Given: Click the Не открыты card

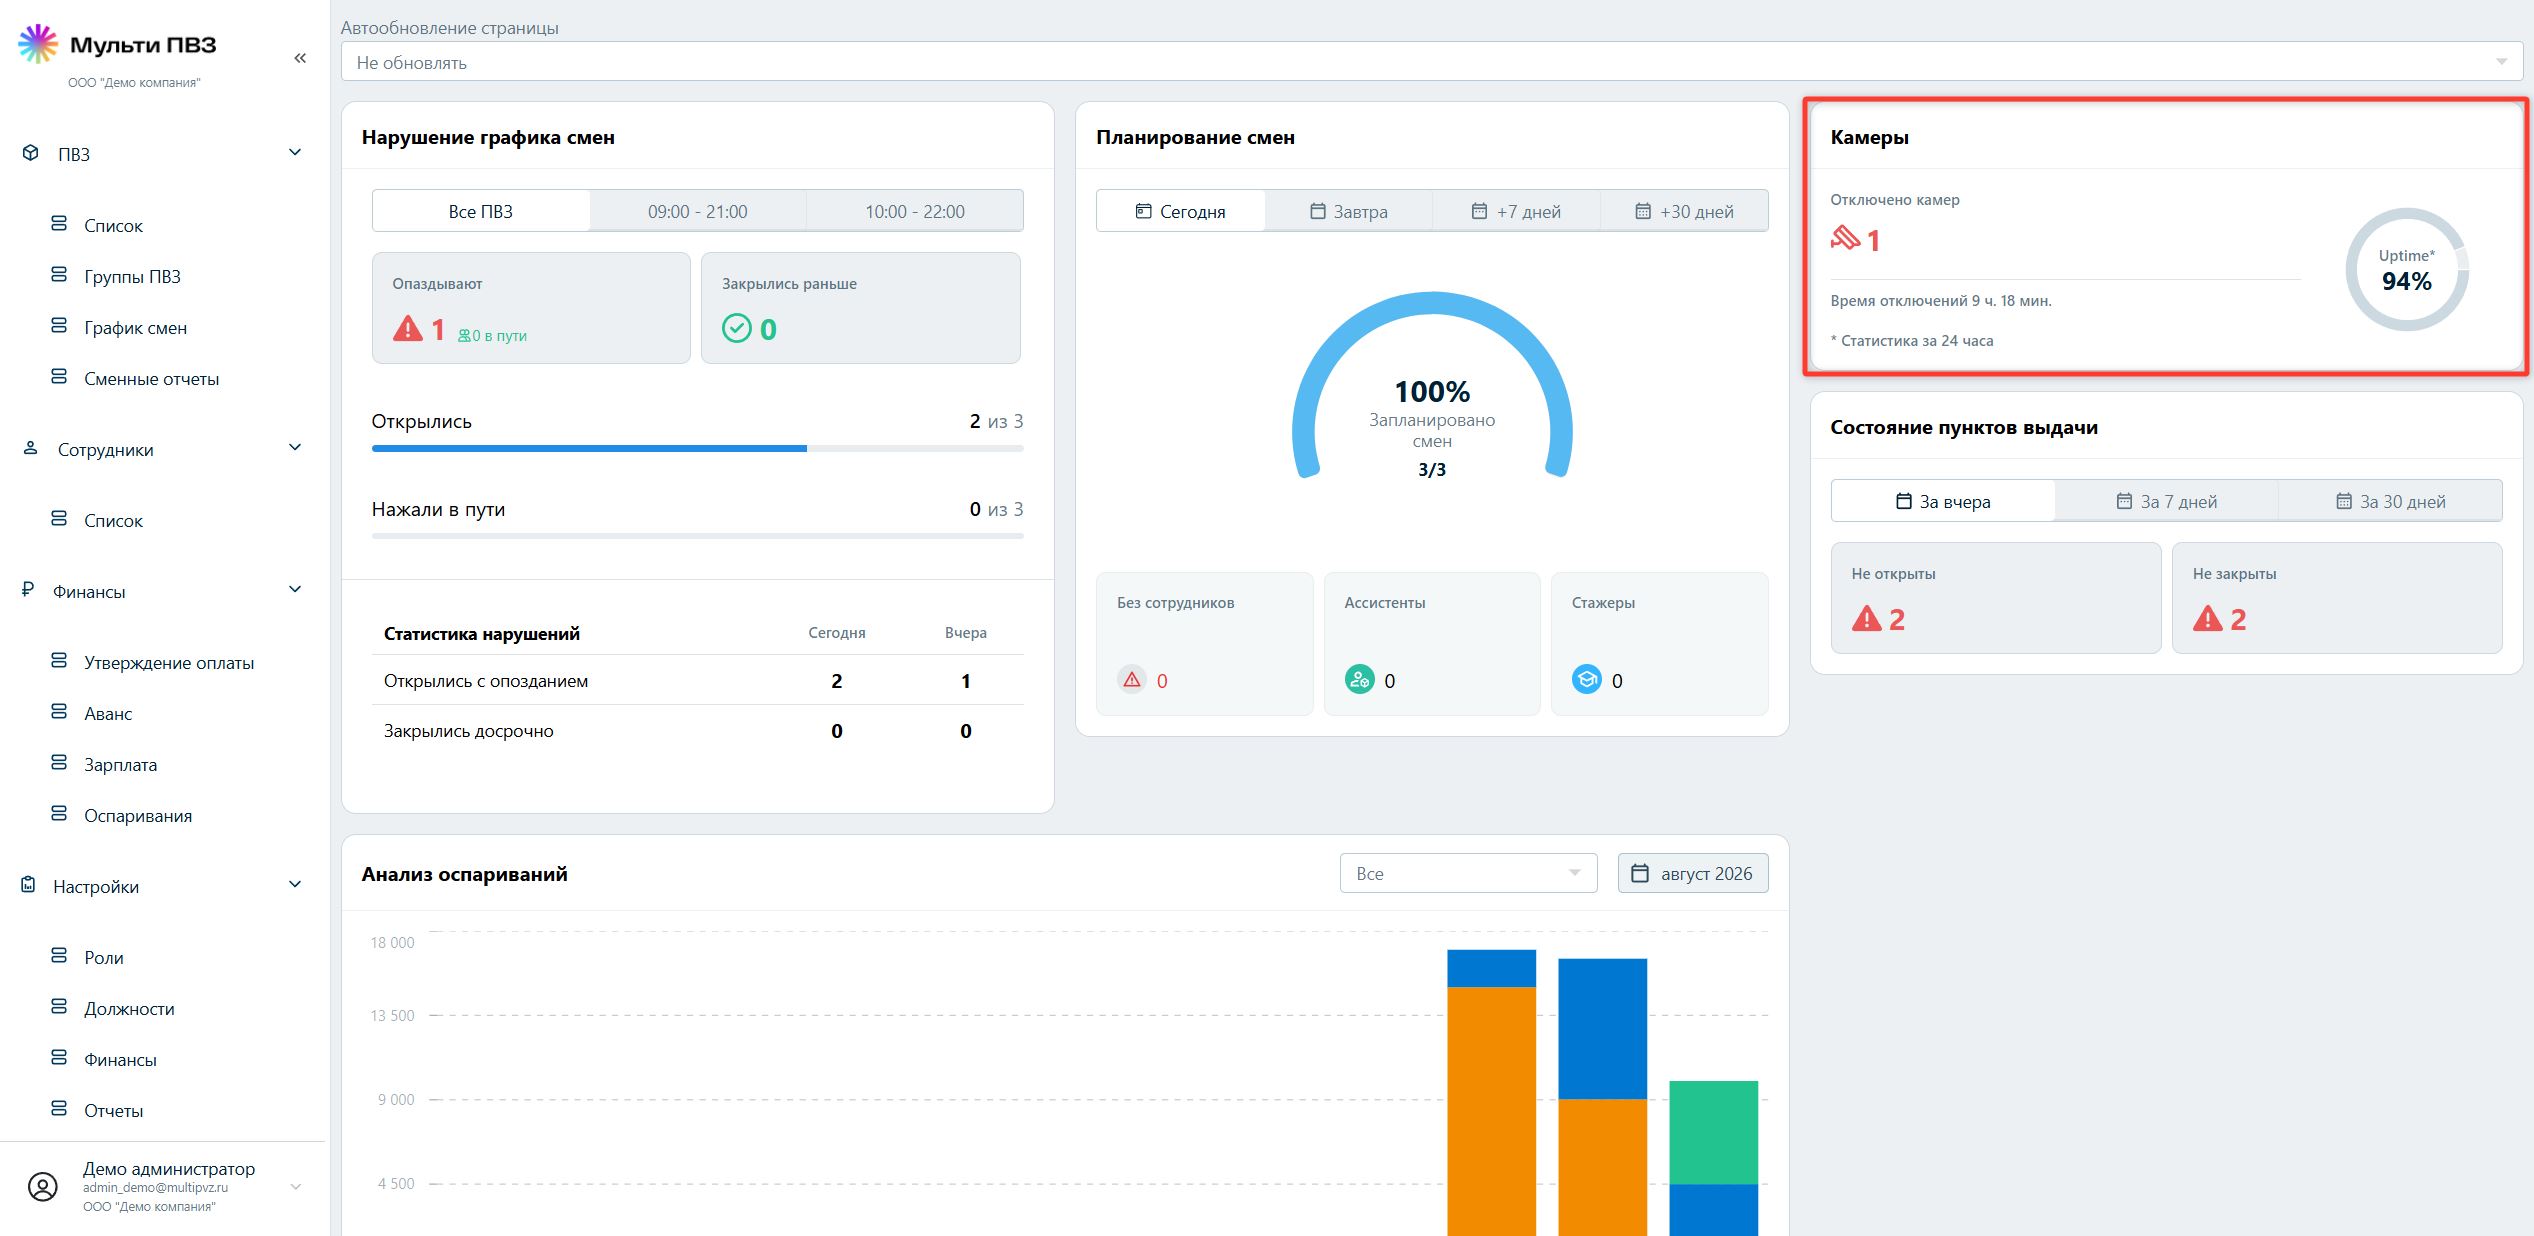Looking at the screenshot, I should click(x=1996, y=598).
